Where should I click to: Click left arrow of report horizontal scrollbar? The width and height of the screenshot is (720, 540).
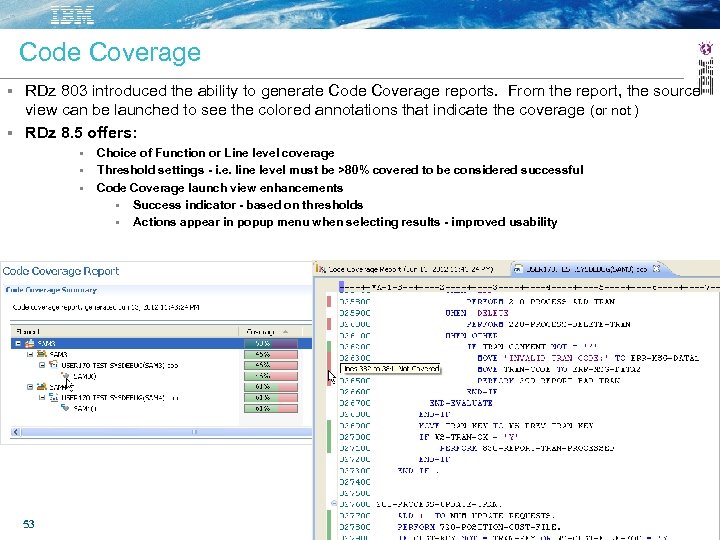coord(16,432)
